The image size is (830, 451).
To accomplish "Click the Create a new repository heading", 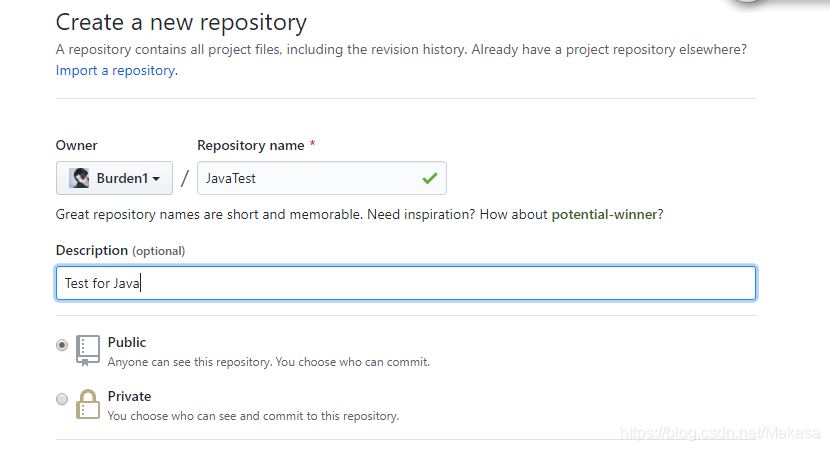I will (x=181, y=22).
